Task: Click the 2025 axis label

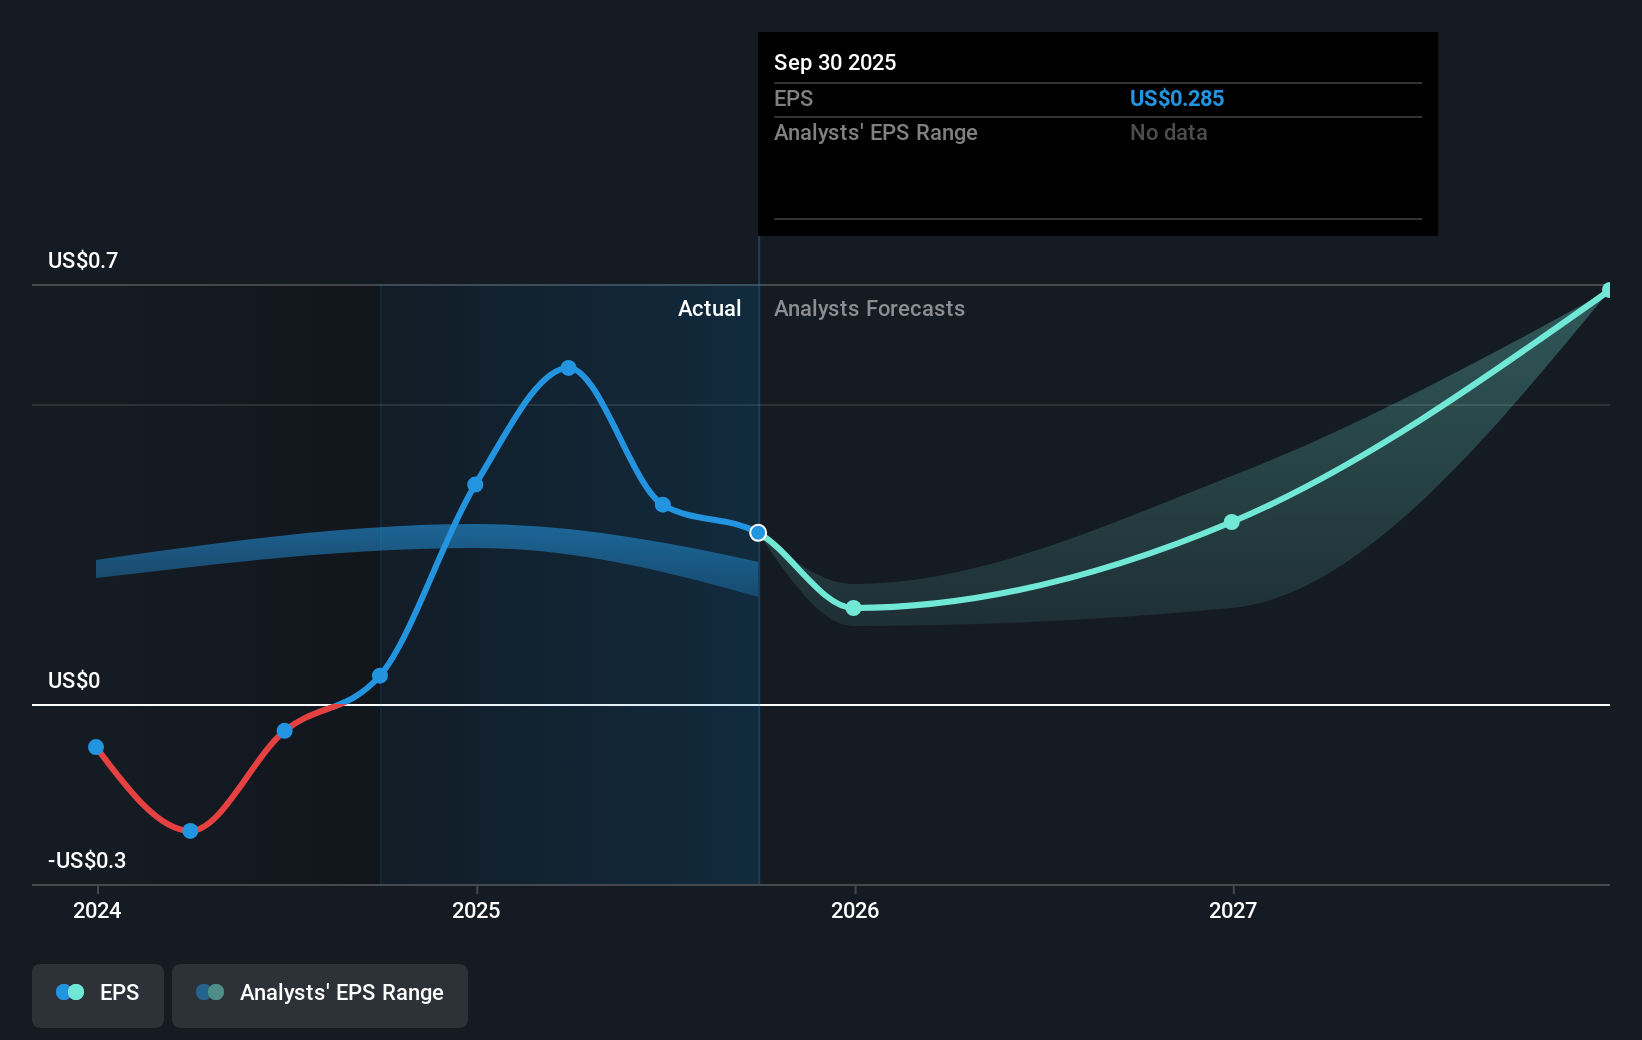Action: pyautogui.click(x=476, y=911)
